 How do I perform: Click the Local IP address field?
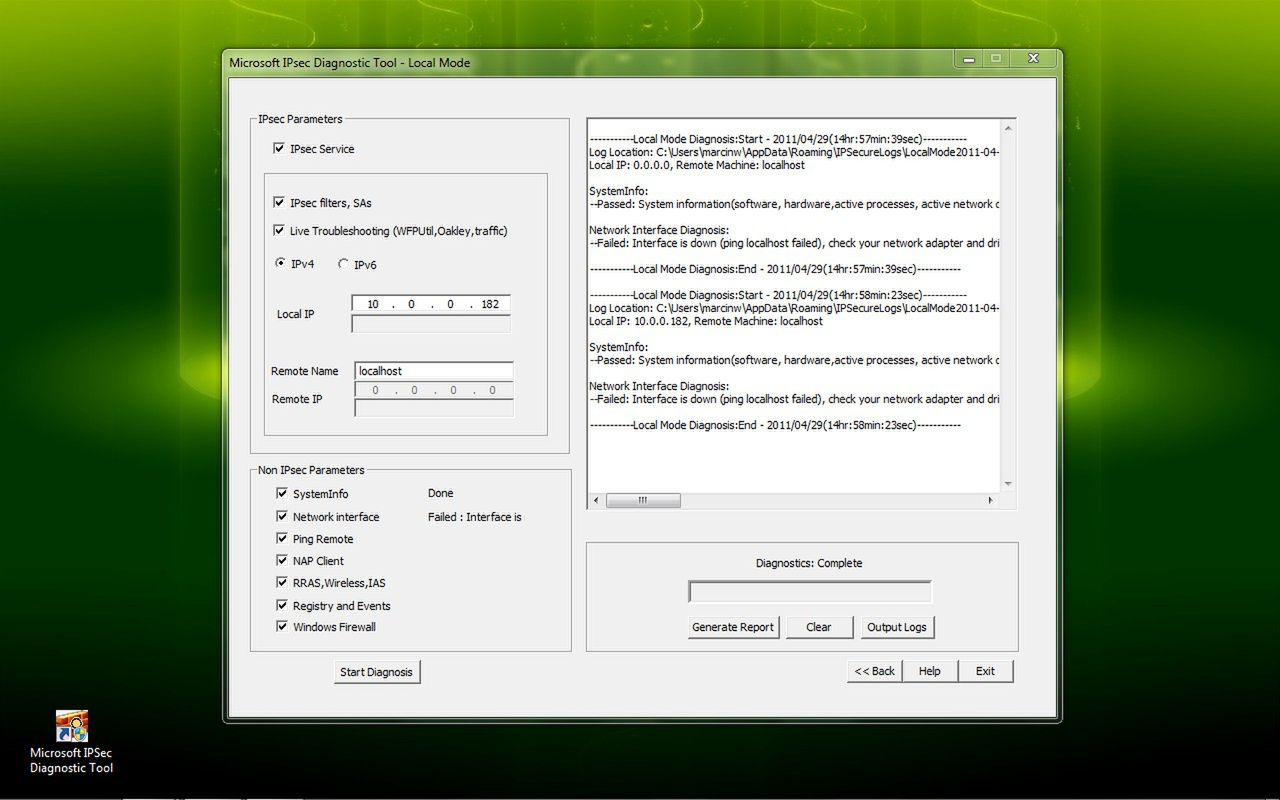coord(431,304)
